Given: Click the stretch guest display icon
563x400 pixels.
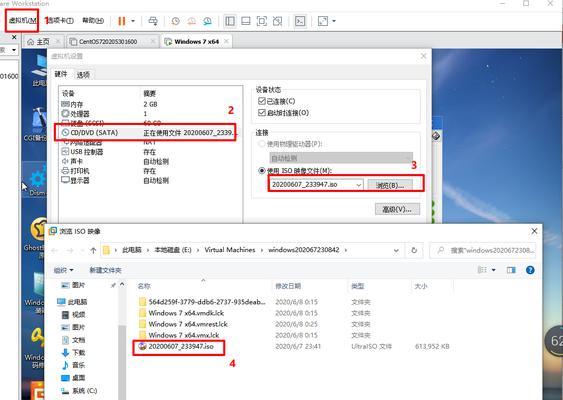Looking at the screenshot, I should [x=323, y=21].
